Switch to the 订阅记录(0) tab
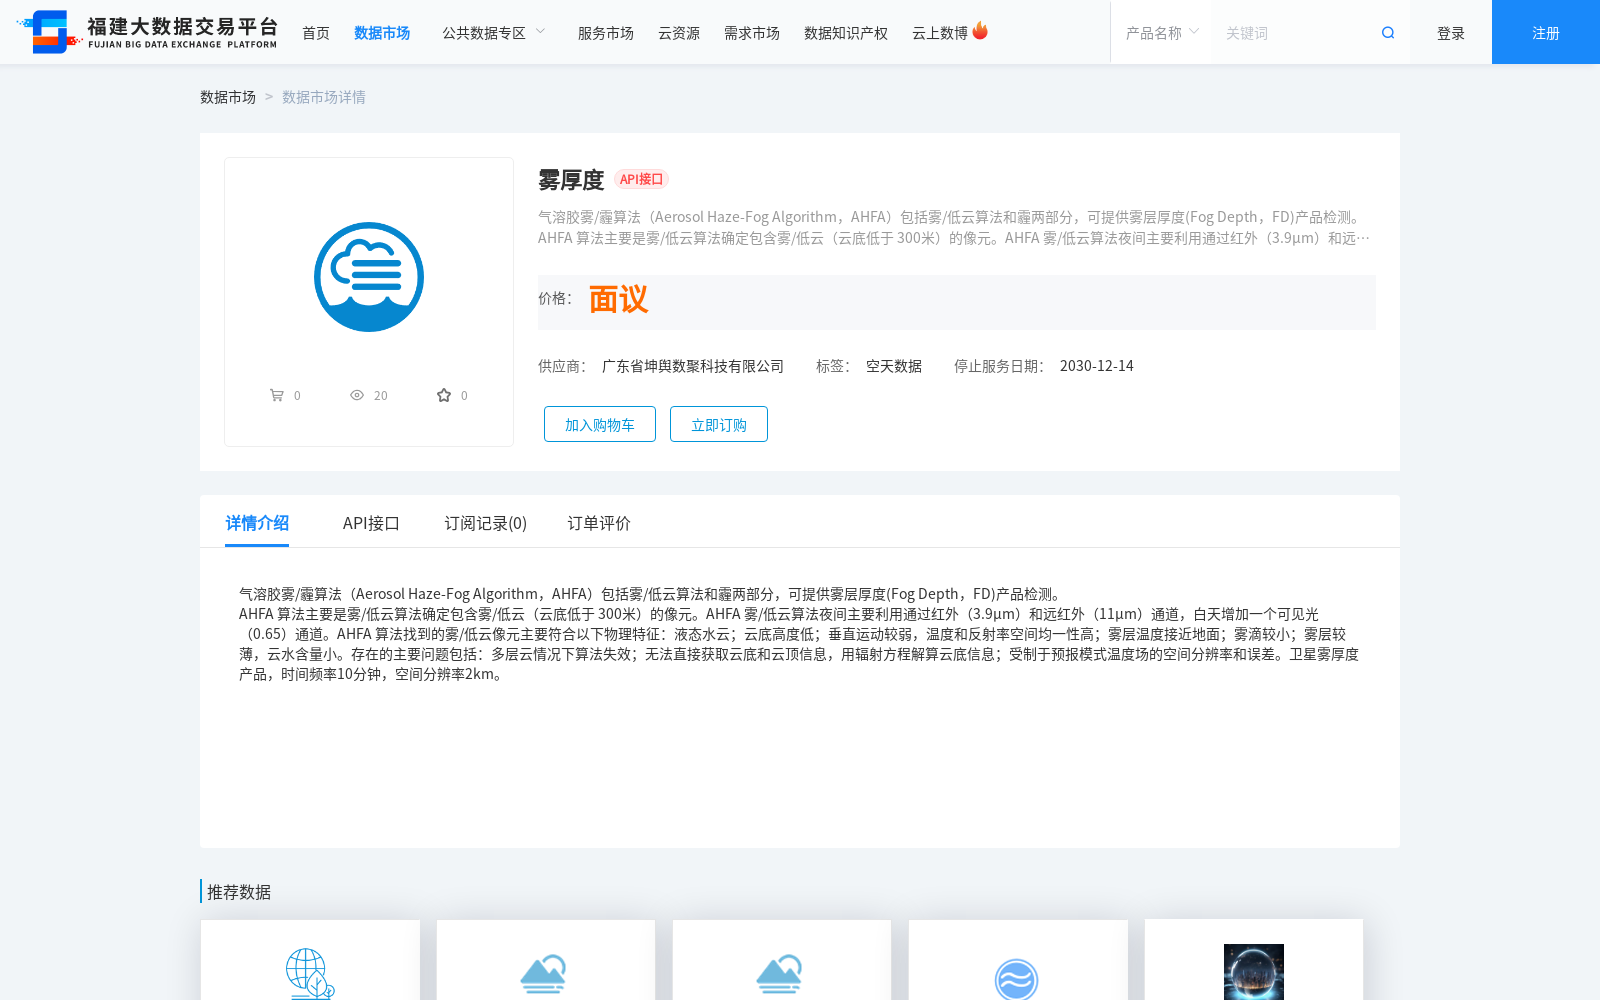The image size is (1600, 1000). click(486, 523)
